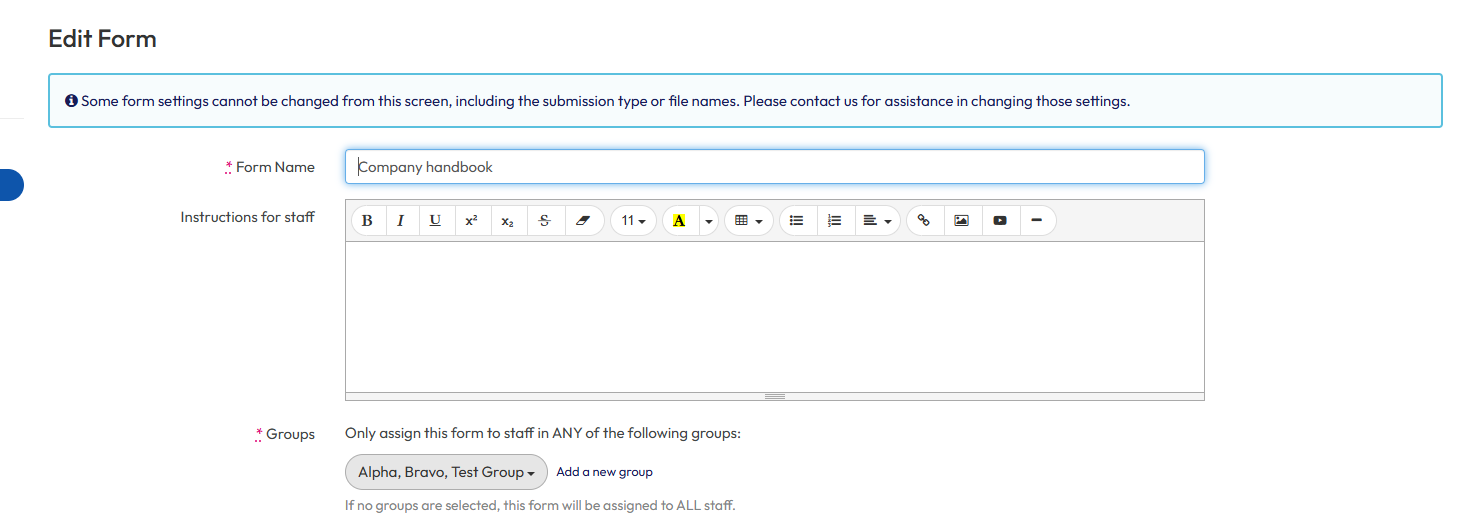This screenshot has height=525, width=1458.
Task: Clear formatting with the eraser icon
Action: (584, 221)
